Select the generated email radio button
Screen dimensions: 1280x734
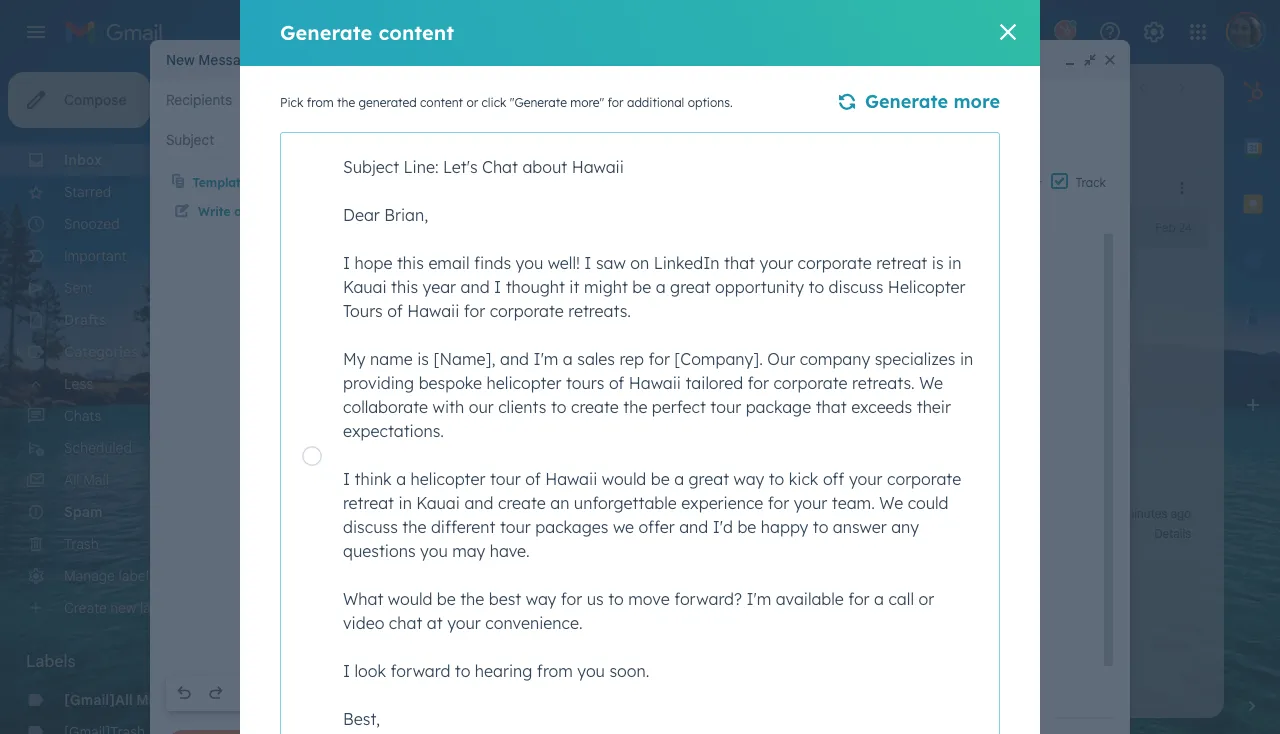[x=312, y=456]
